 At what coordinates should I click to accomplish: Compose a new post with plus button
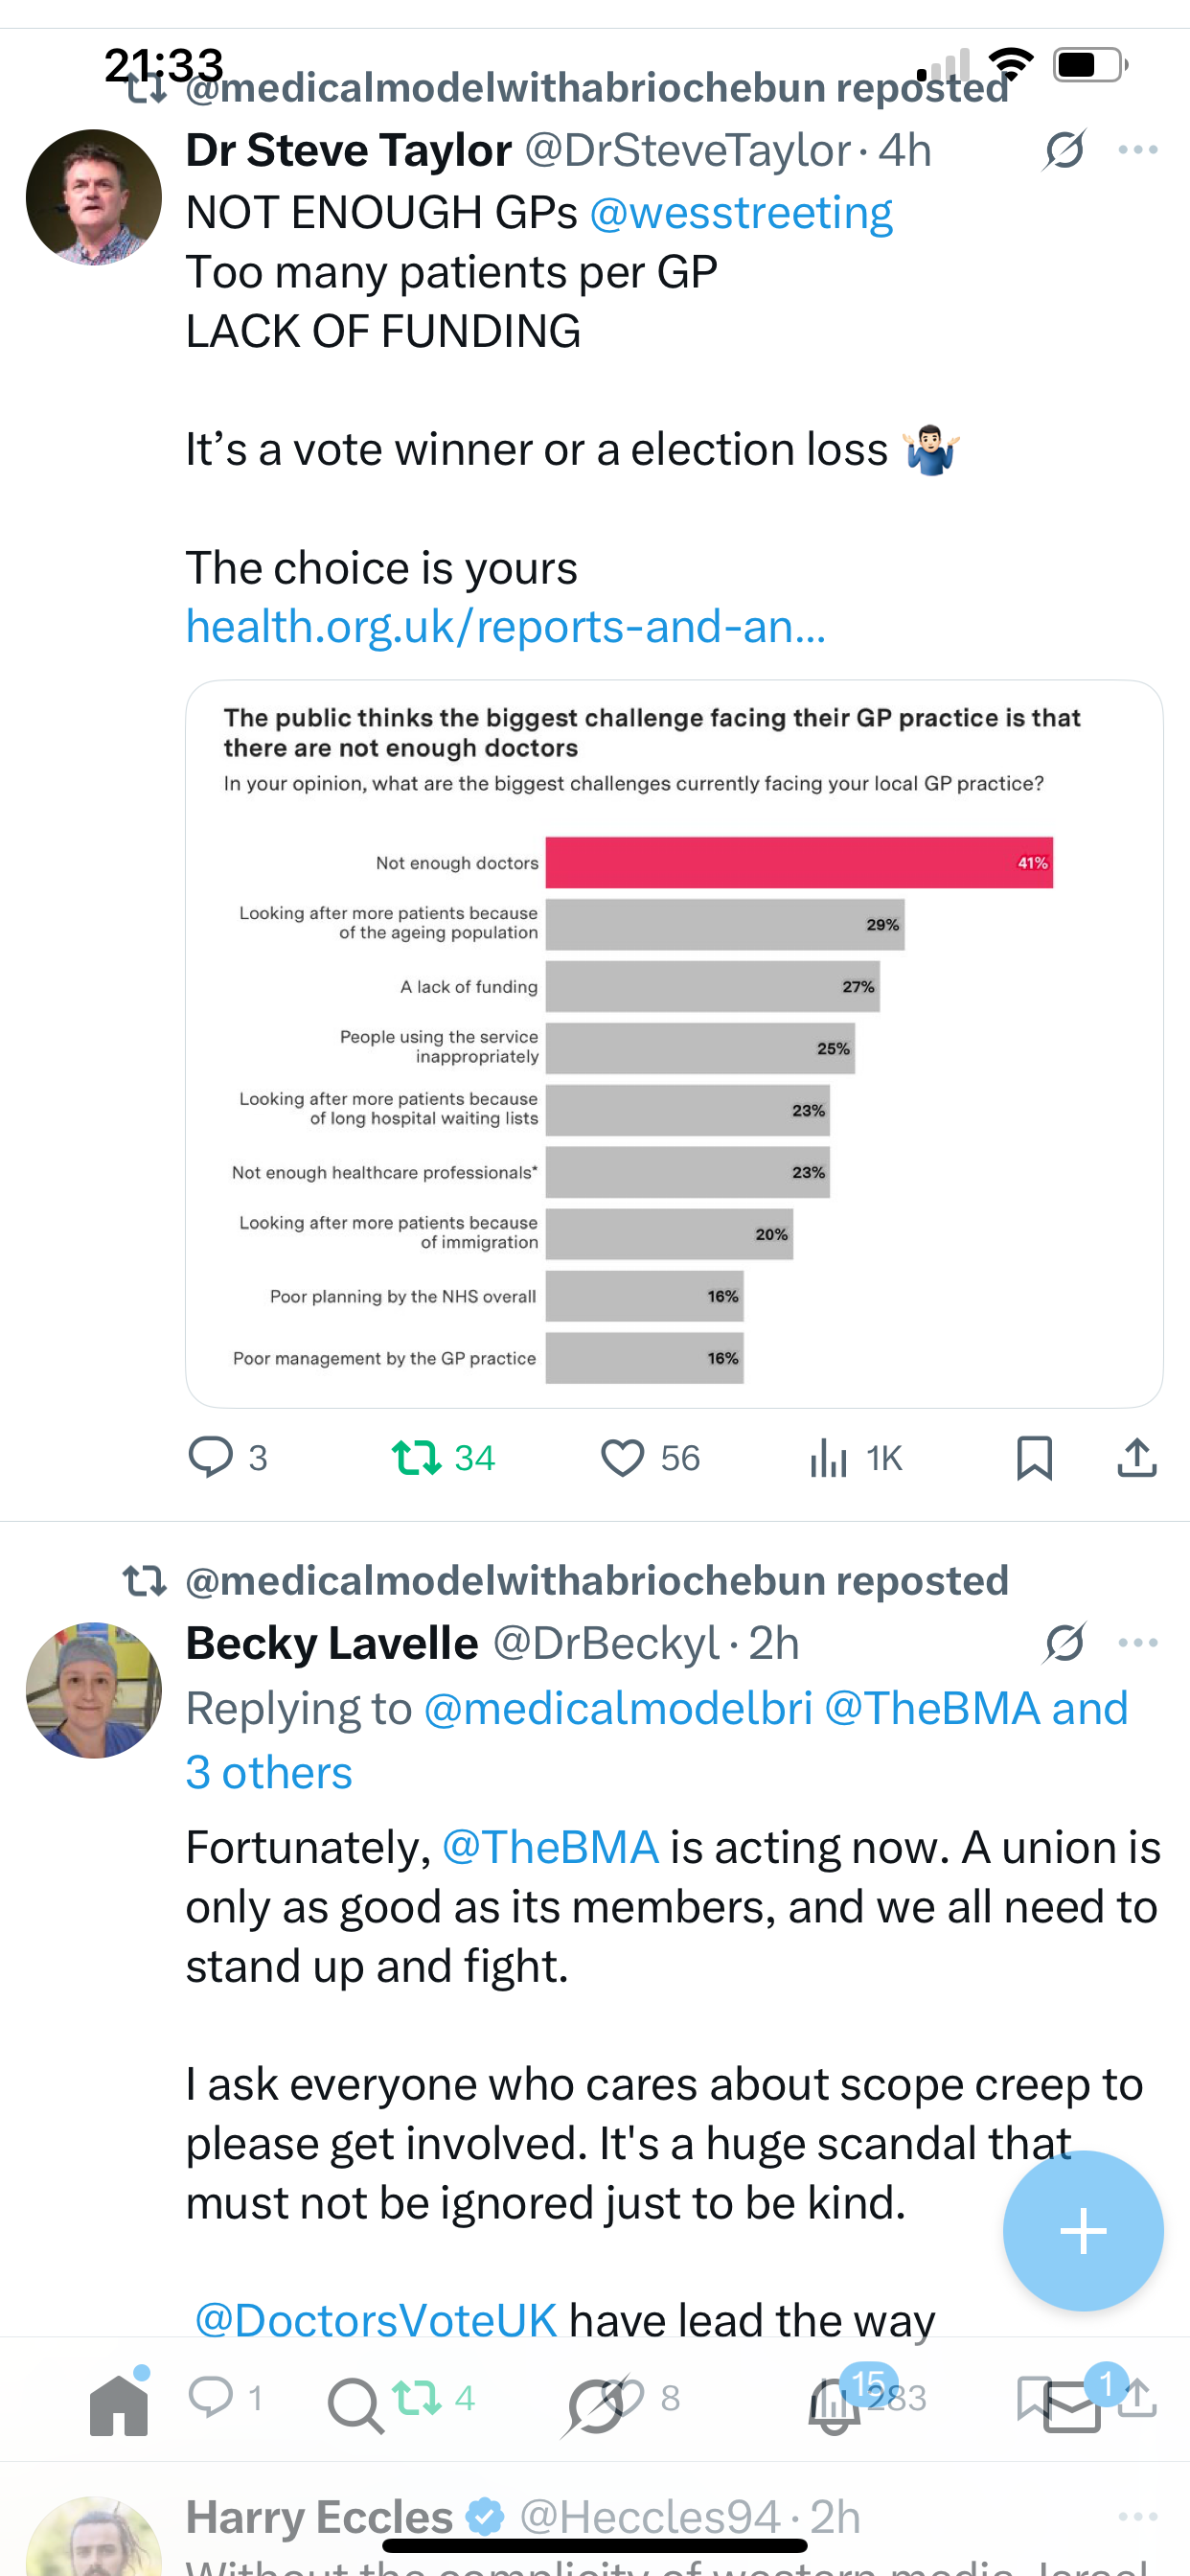pos(1083,2231)
